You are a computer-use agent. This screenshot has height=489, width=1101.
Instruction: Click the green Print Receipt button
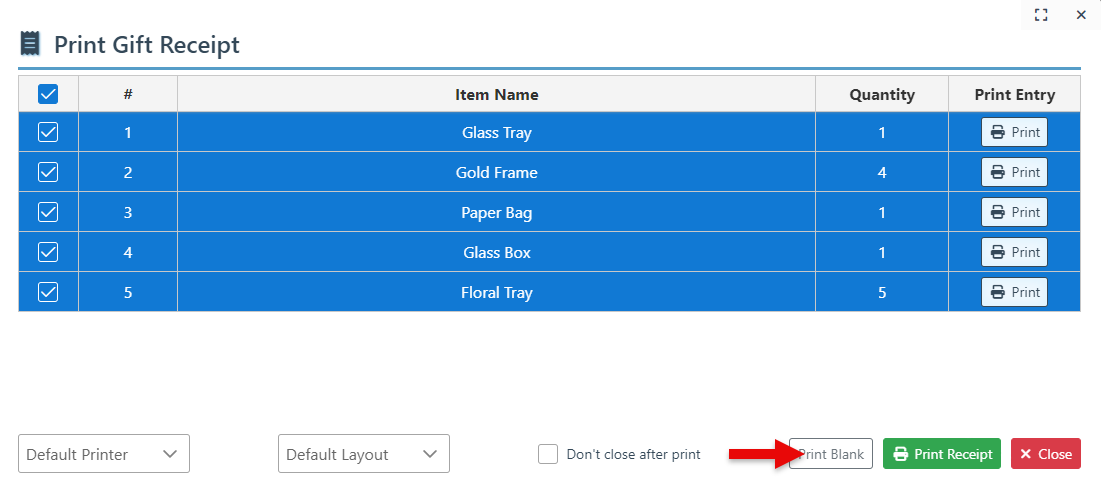942,454
